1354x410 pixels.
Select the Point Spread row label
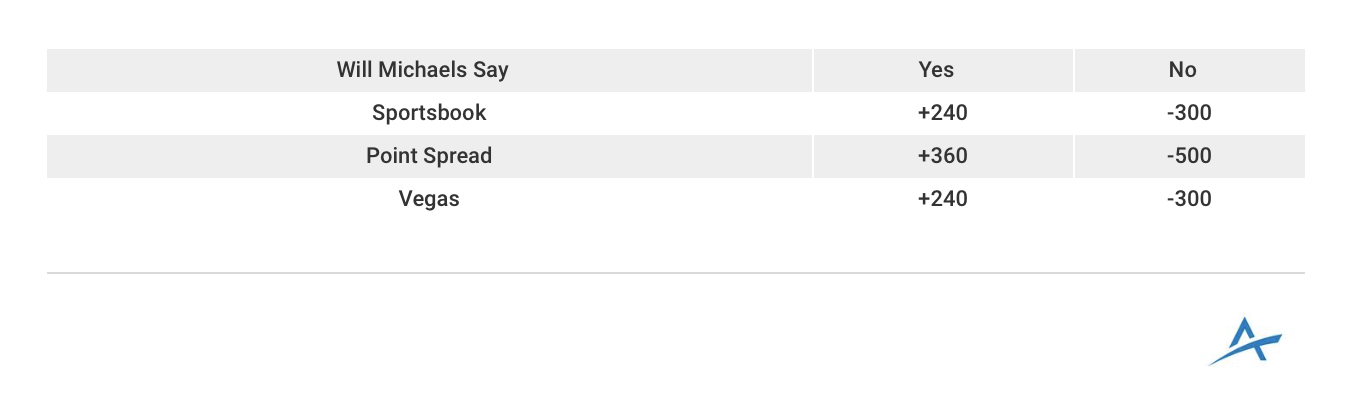429,156
